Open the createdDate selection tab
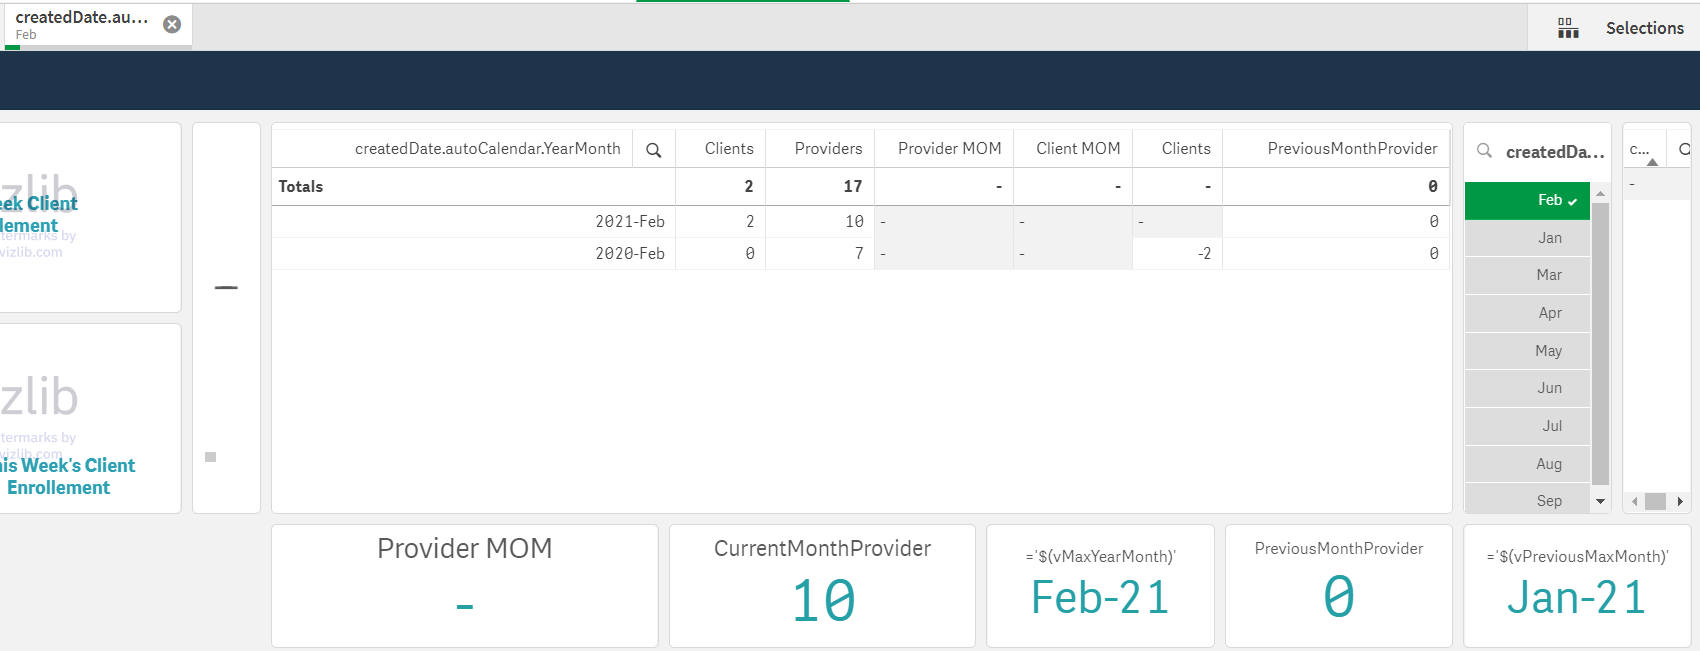 pos(82,24)
